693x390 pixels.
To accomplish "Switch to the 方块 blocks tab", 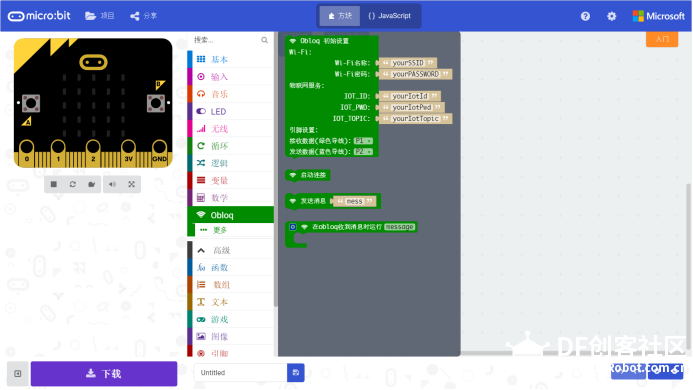I will 340,16.
